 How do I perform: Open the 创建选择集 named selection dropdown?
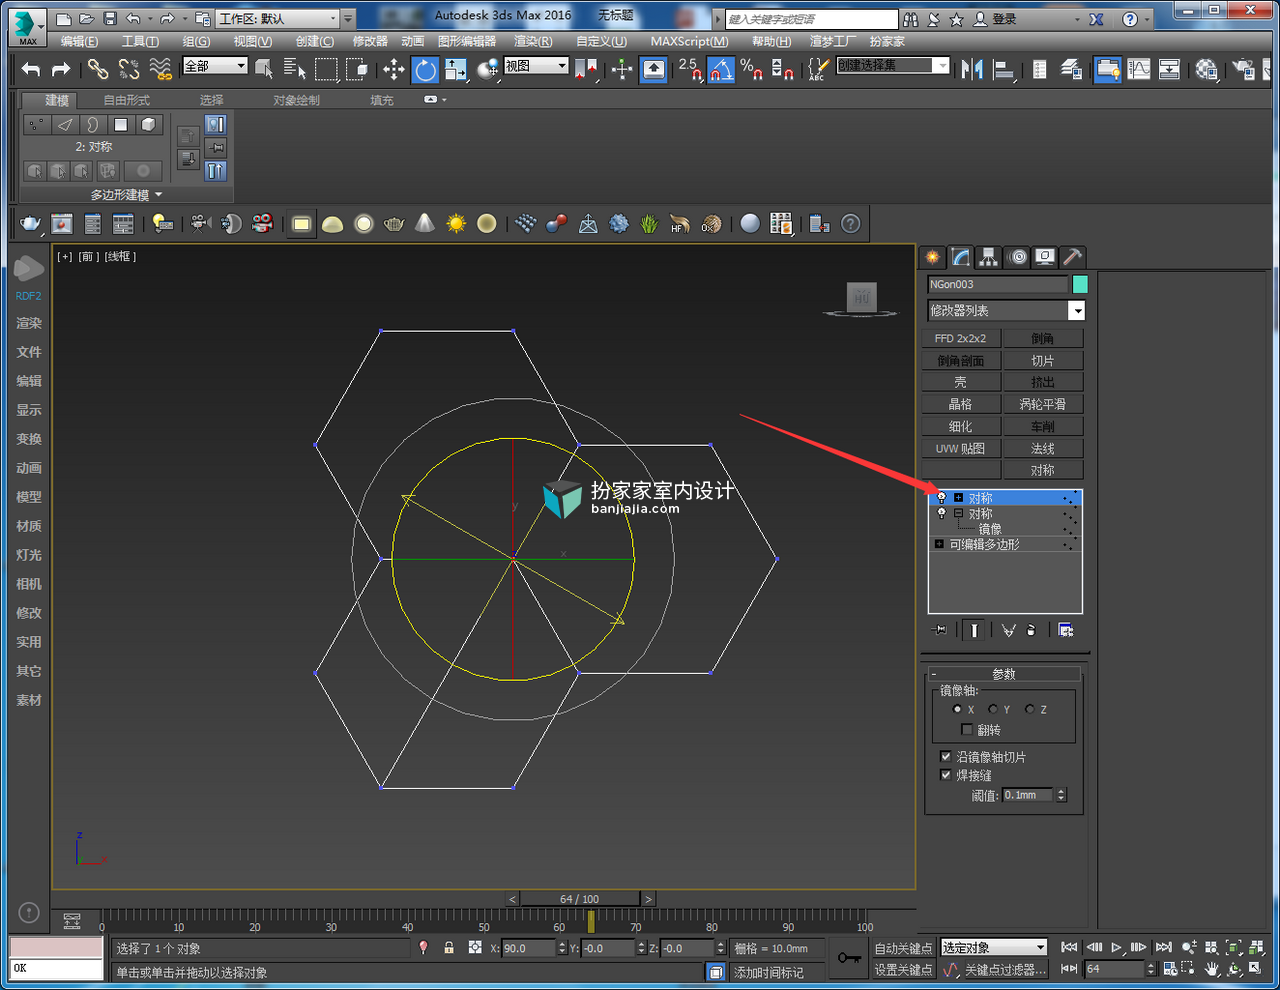893,66
